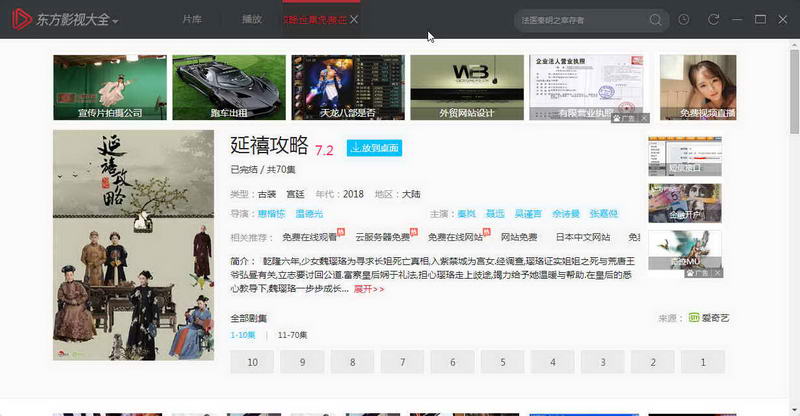Play episode 10
Viewport: 800px width, 416px height.
[252, 362]
